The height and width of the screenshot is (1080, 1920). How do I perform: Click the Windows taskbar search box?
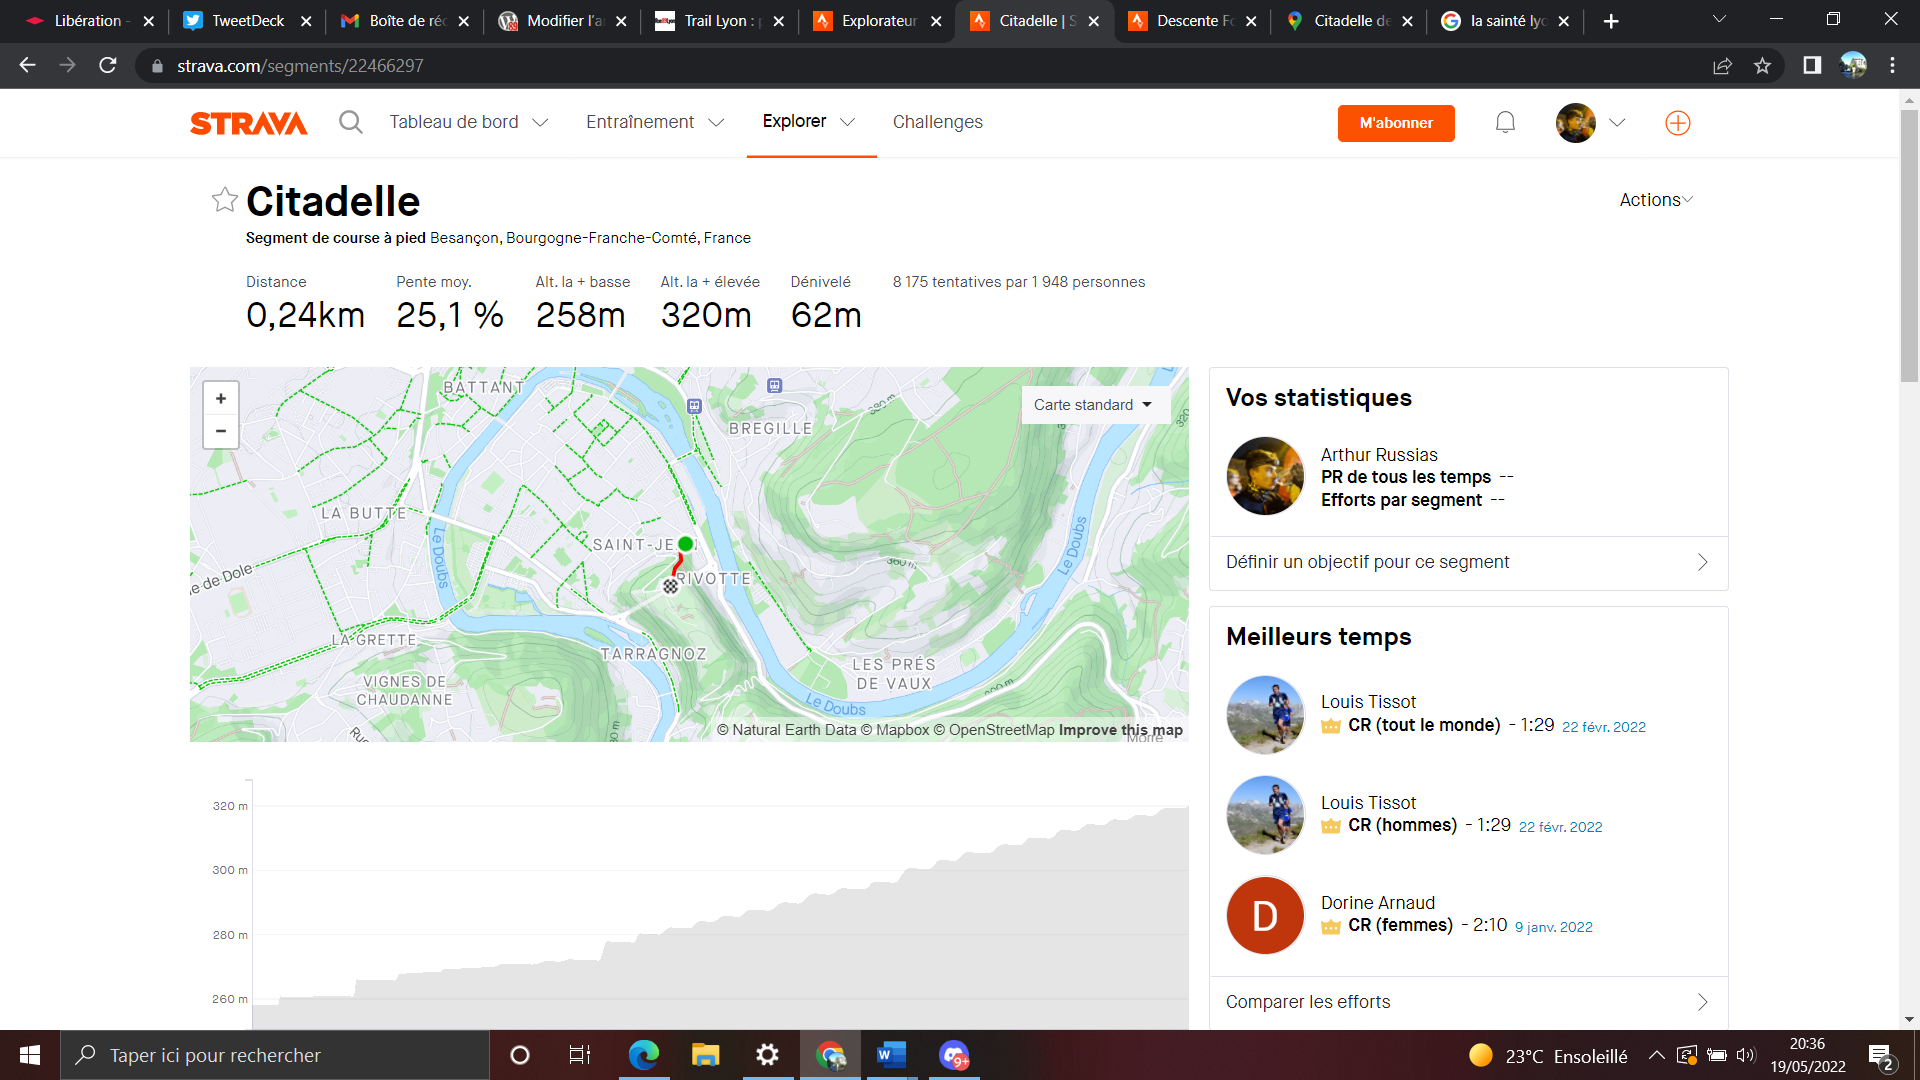tap(275, 1055)
